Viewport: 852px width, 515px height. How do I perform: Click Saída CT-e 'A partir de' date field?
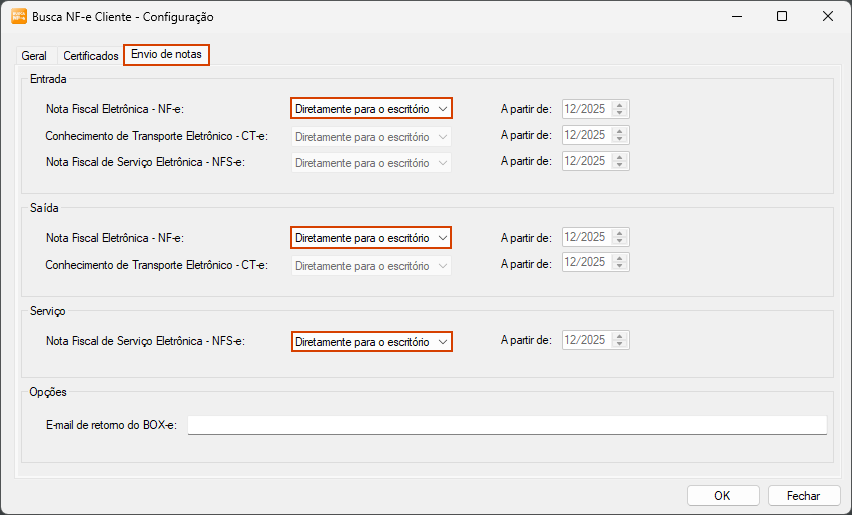point(587,261)
